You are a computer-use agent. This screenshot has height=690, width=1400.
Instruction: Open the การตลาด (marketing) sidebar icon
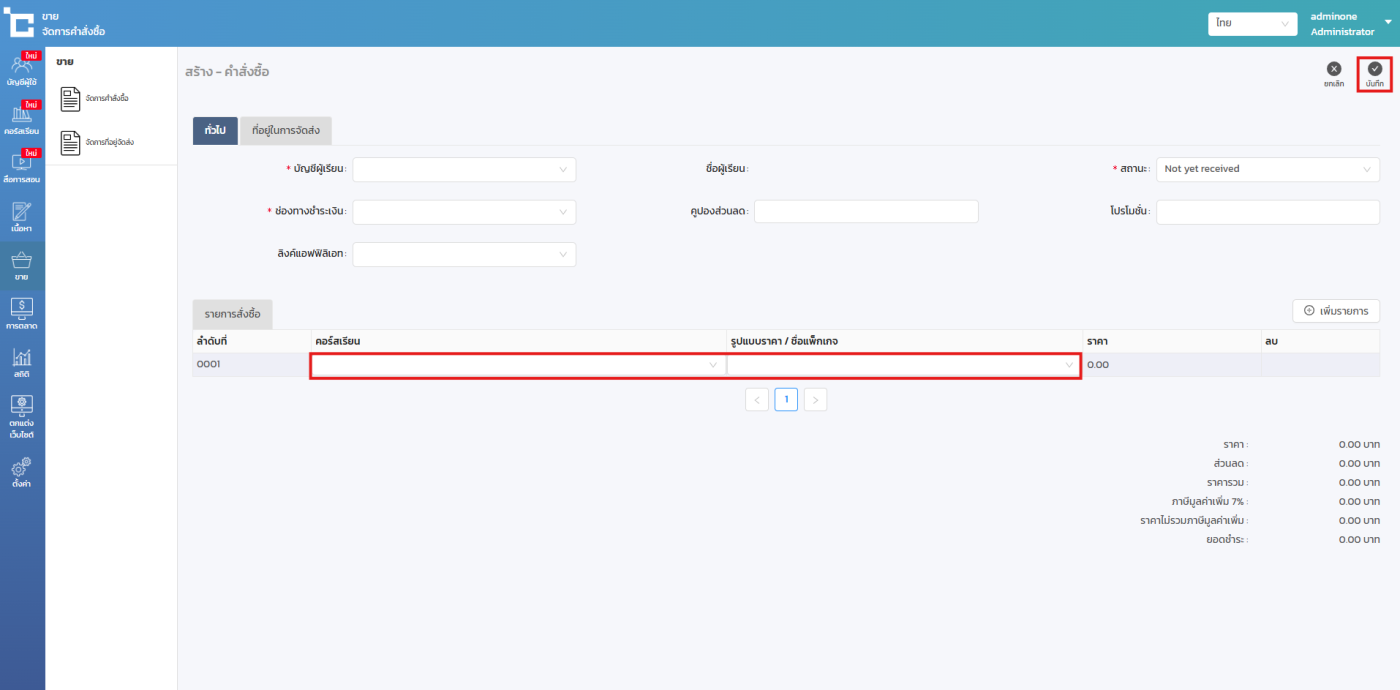click(x=22, y=313)
